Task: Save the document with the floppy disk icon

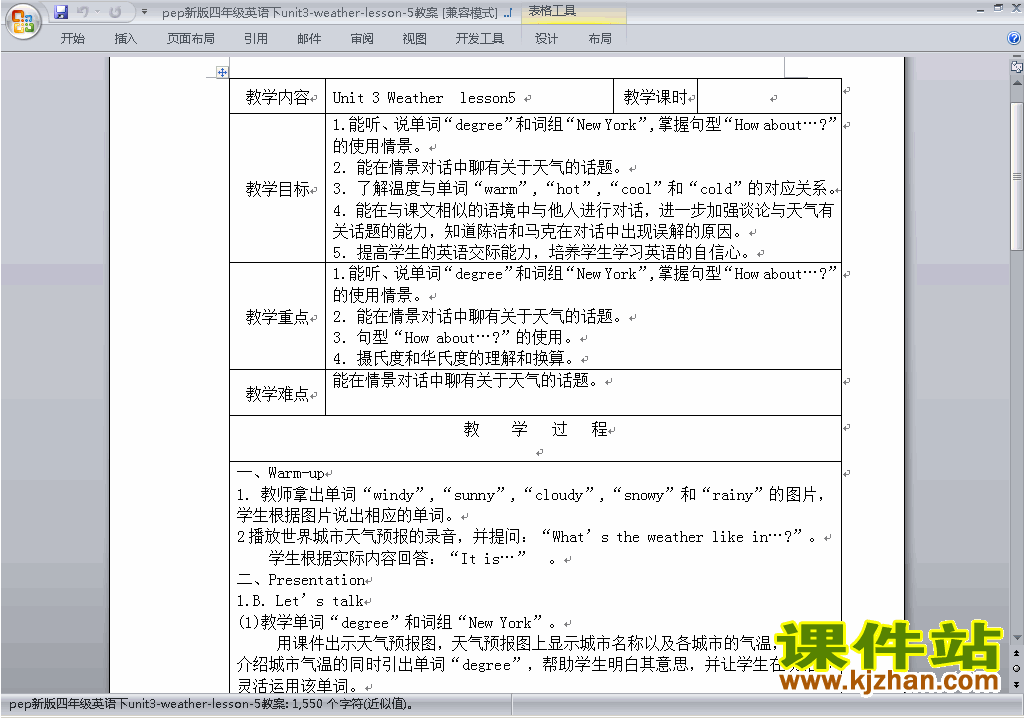Action: point(61,12)
